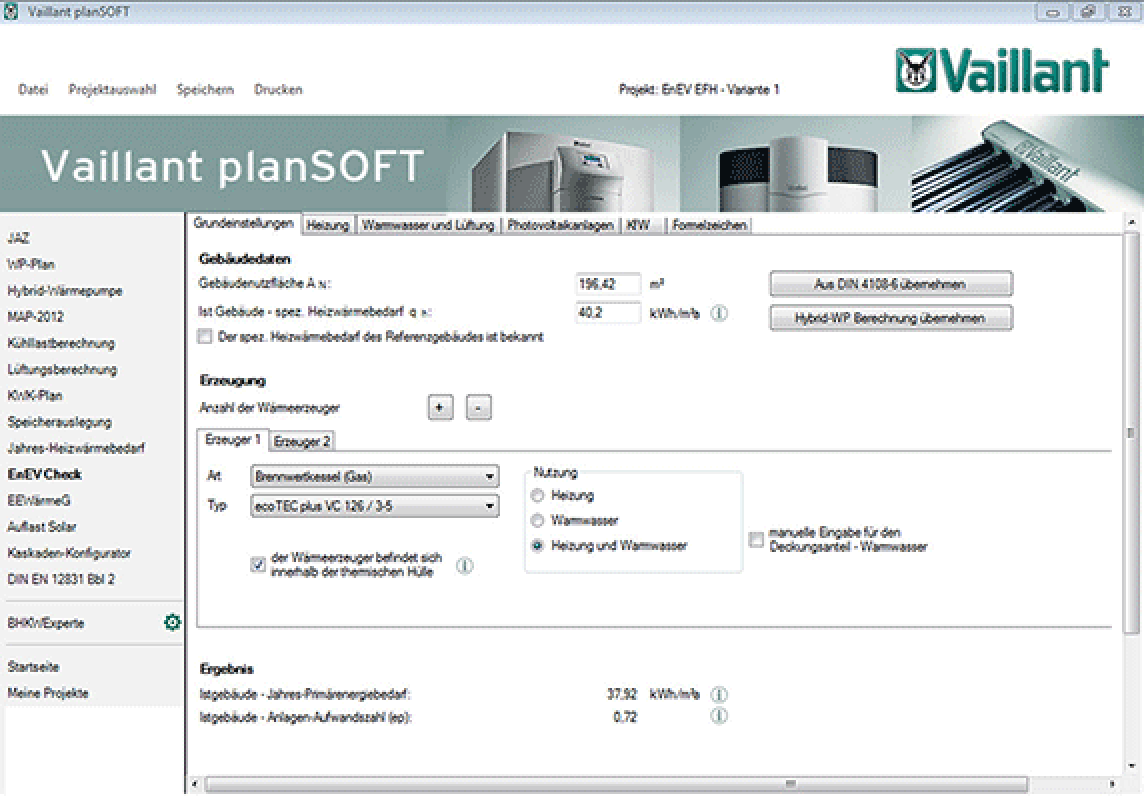The image size is (1144, 796).
Task: Show info for thermische Hülle checkbox
Action: tap(465, 565)
